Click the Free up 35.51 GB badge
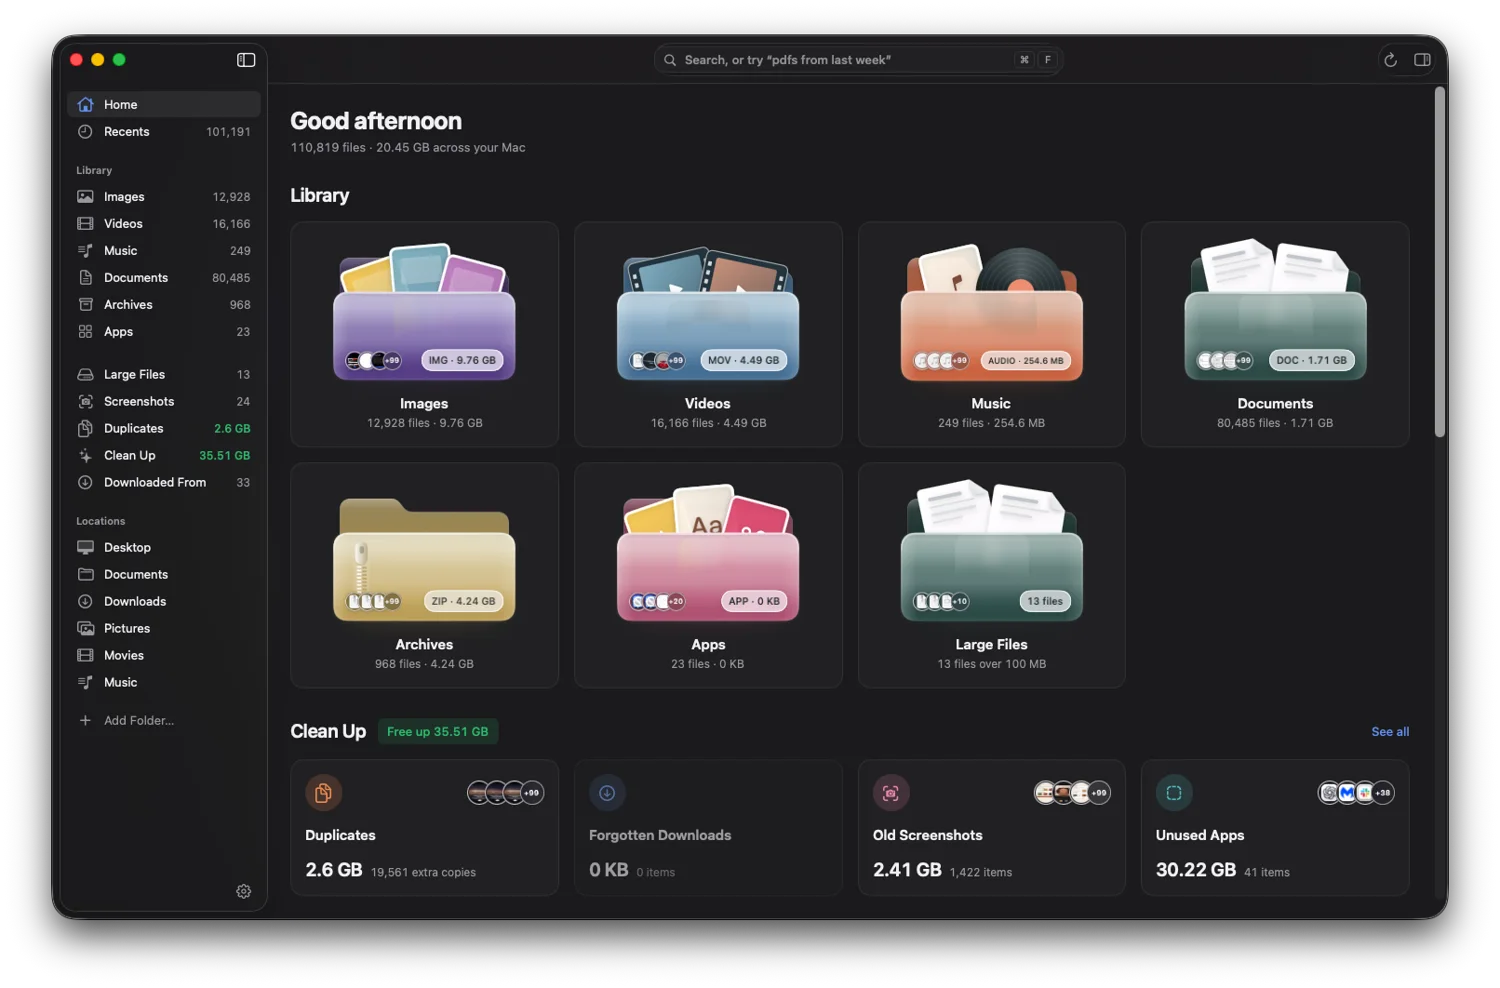The height and width of the screenshot is (988, 1500). [x=438, y=731]
